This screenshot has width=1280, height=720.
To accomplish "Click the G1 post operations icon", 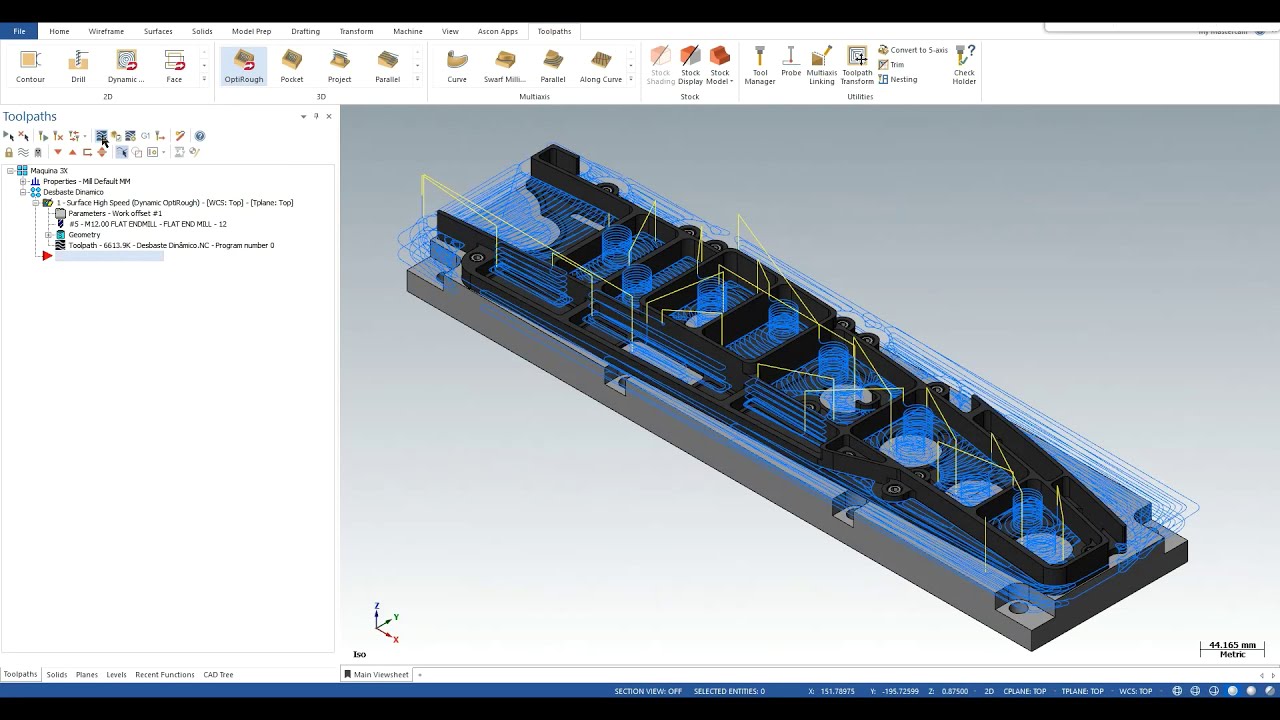I will [145, 136].
